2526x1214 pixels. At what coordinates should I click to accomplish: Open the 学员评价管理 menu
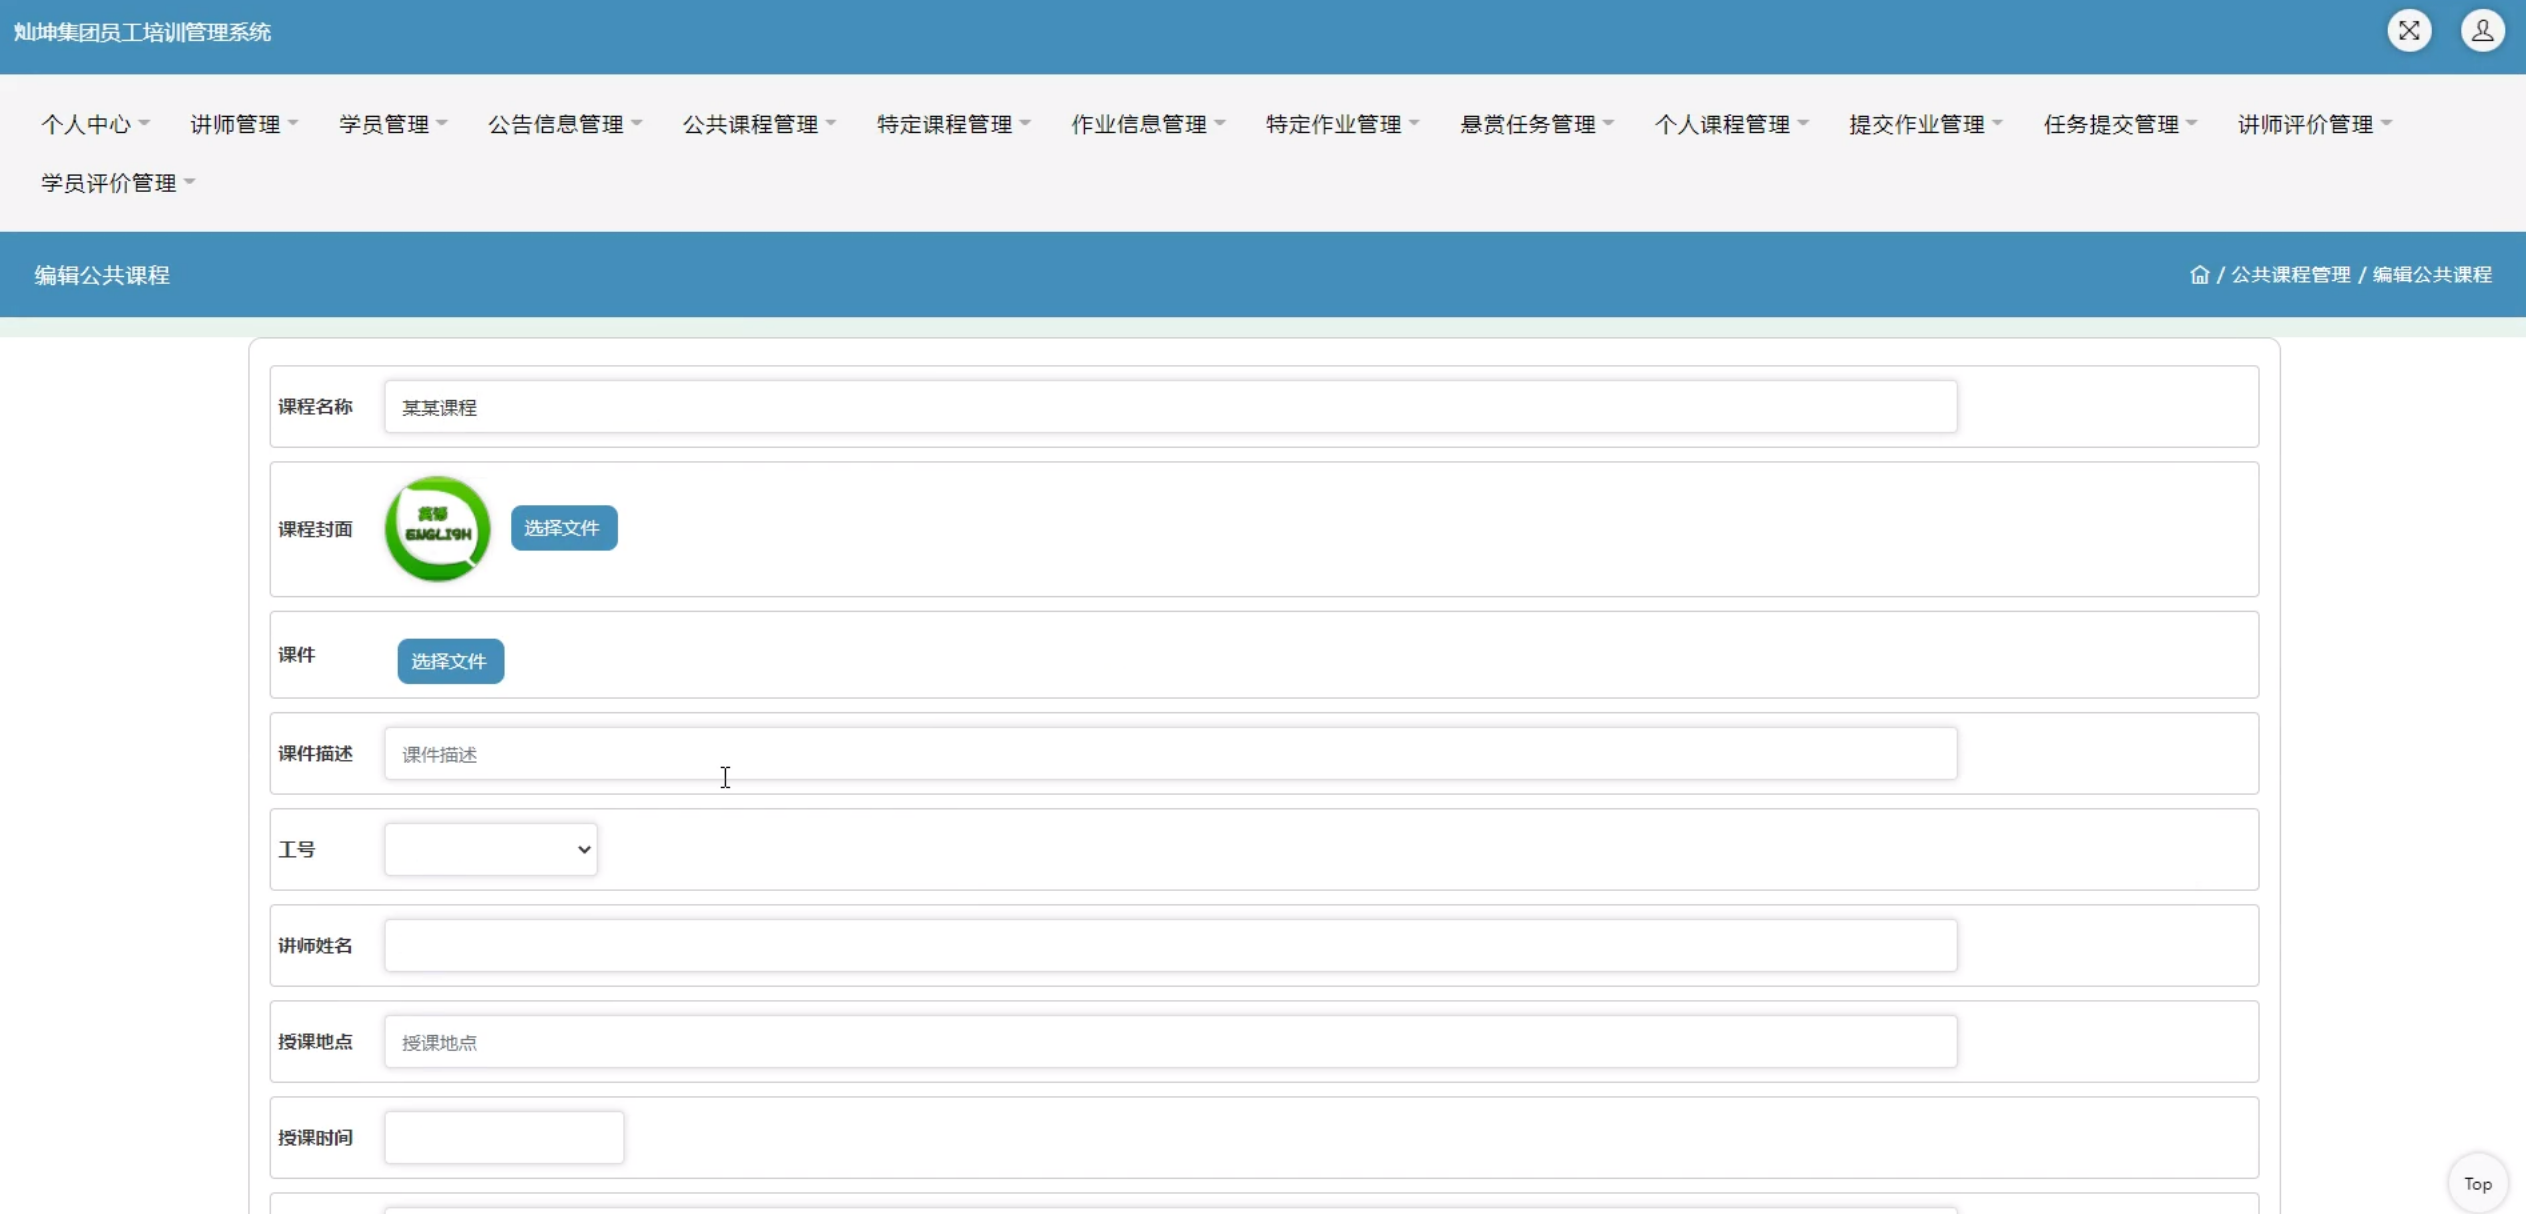click(x=117, y=183)
